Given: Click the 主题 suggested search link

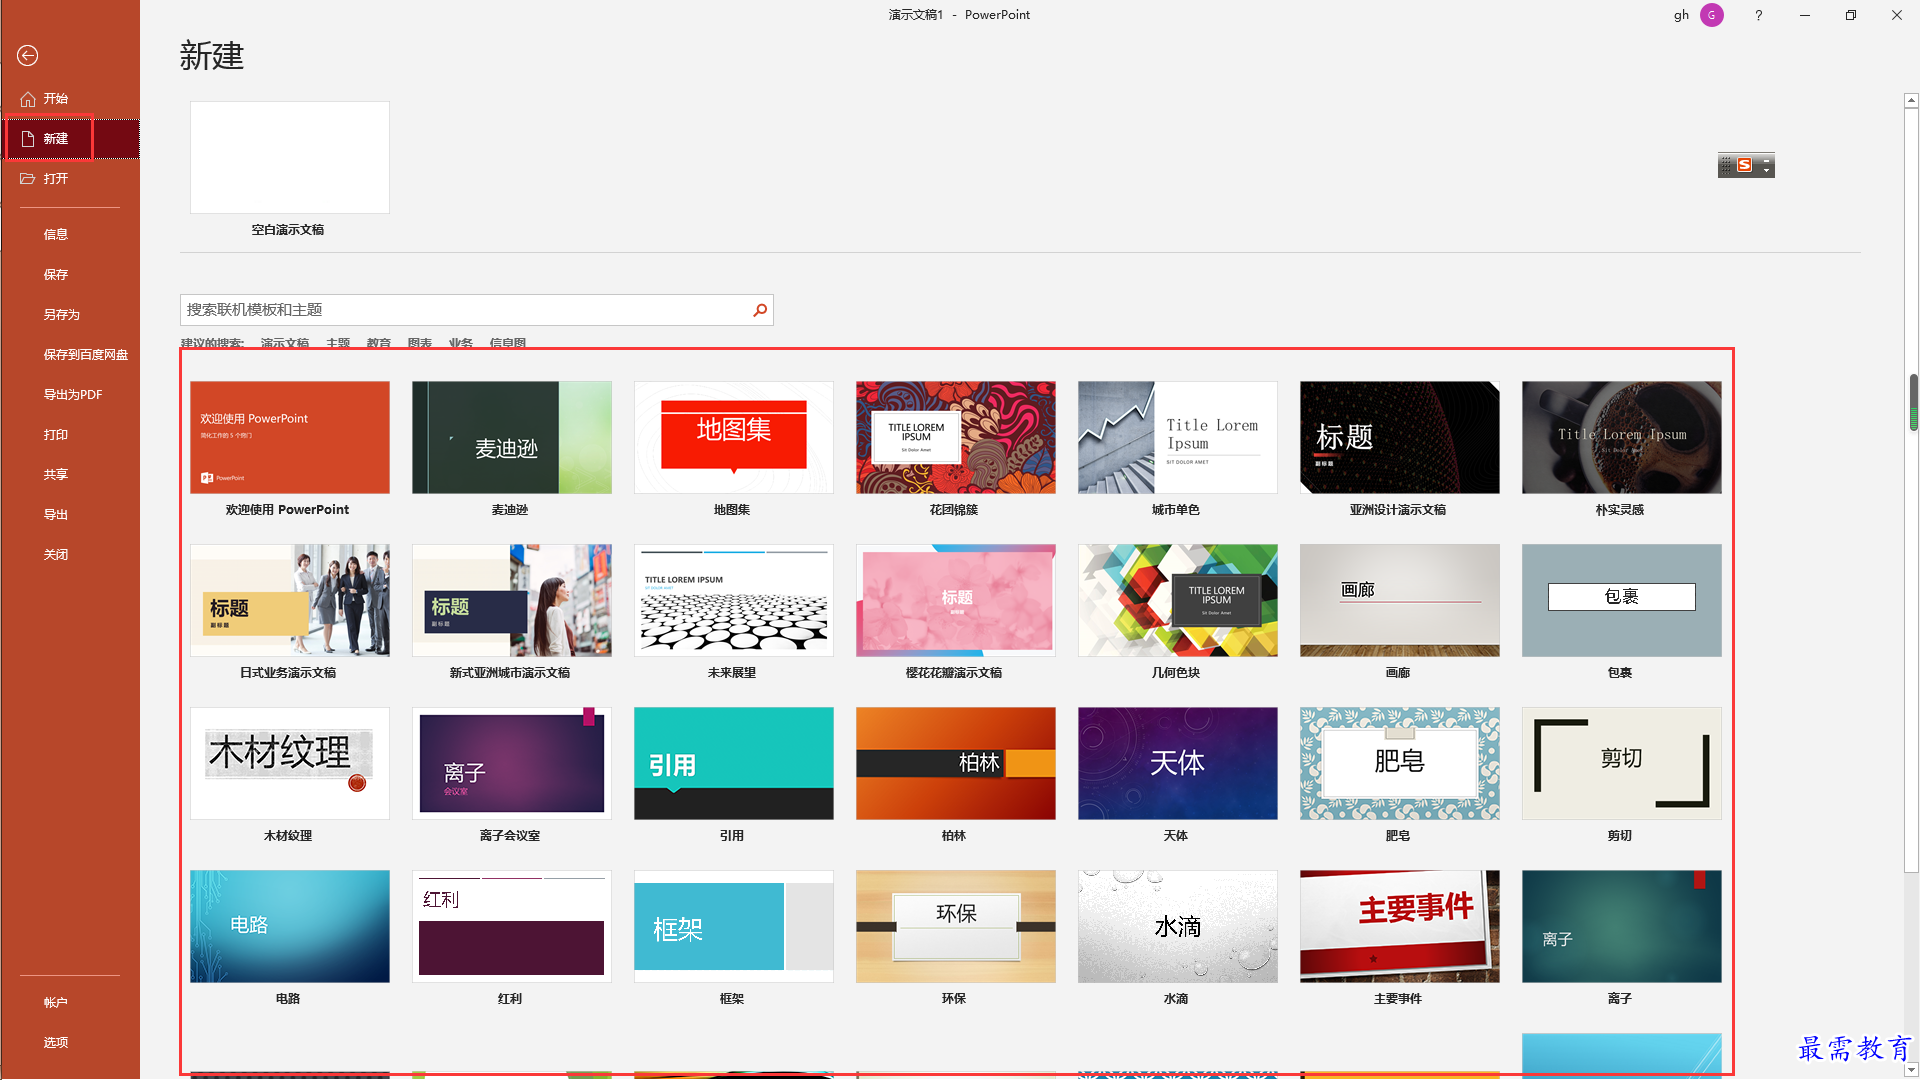Looking at the screenshot, I should tap(338, 343).
